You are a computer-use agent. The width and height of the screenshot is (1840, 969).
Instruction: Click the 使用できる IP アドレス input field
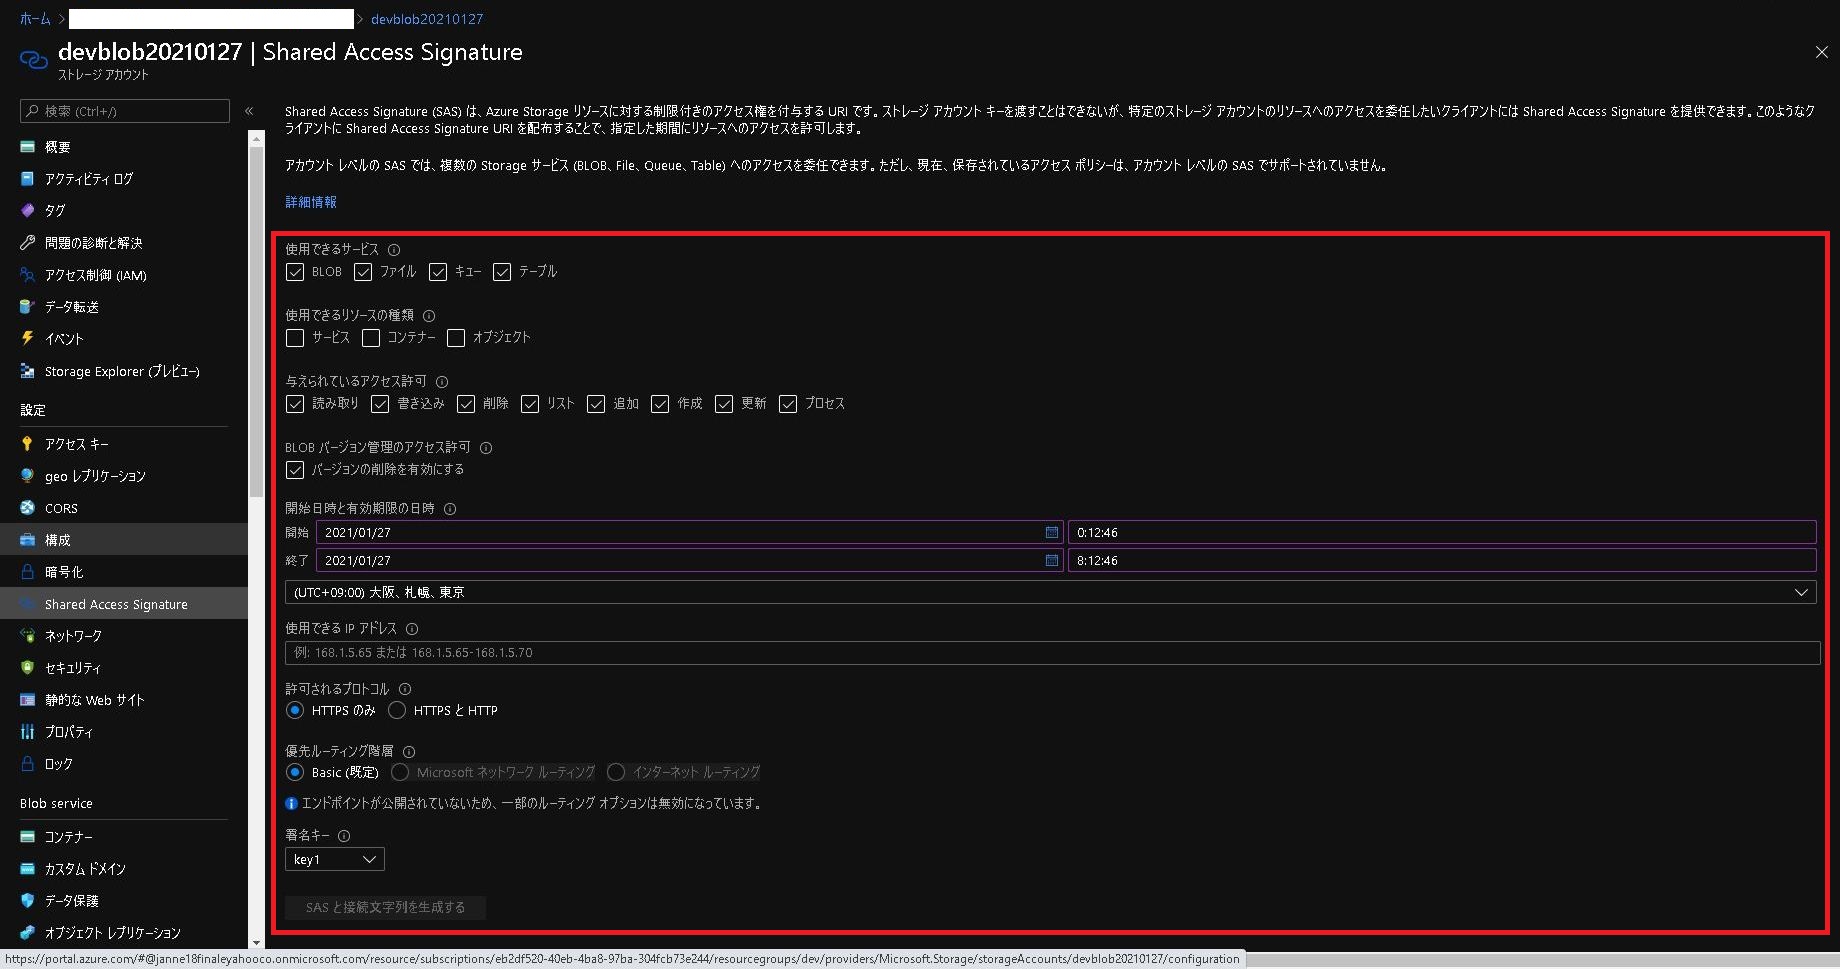pyautogui.click(x=1052, y=653)
